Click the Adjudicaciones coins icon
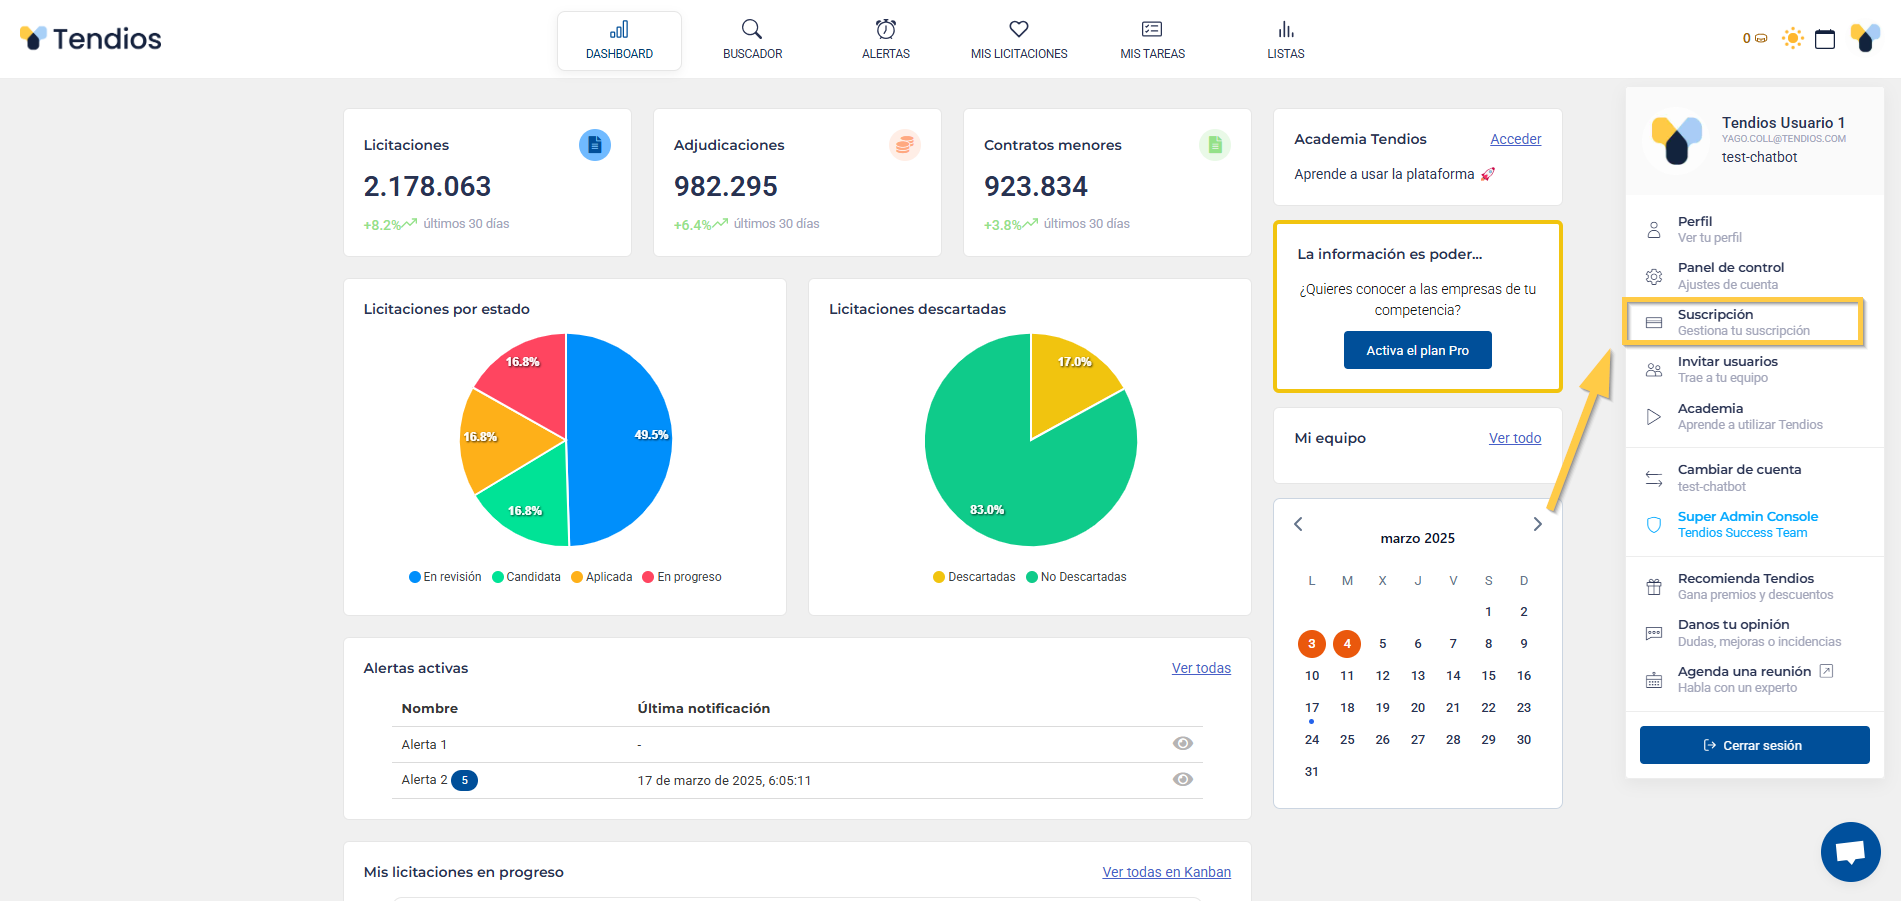 click(904, 145)
